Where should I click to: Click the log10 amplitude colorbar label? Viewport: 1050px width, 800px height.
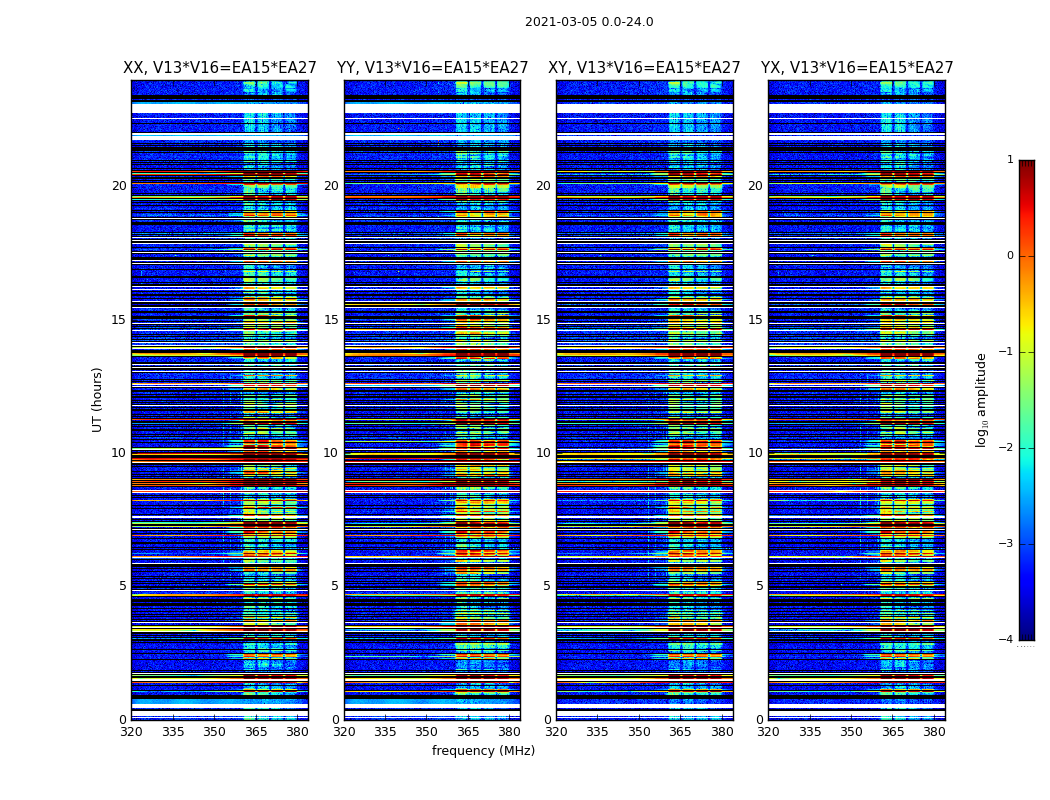click(981, 400)
